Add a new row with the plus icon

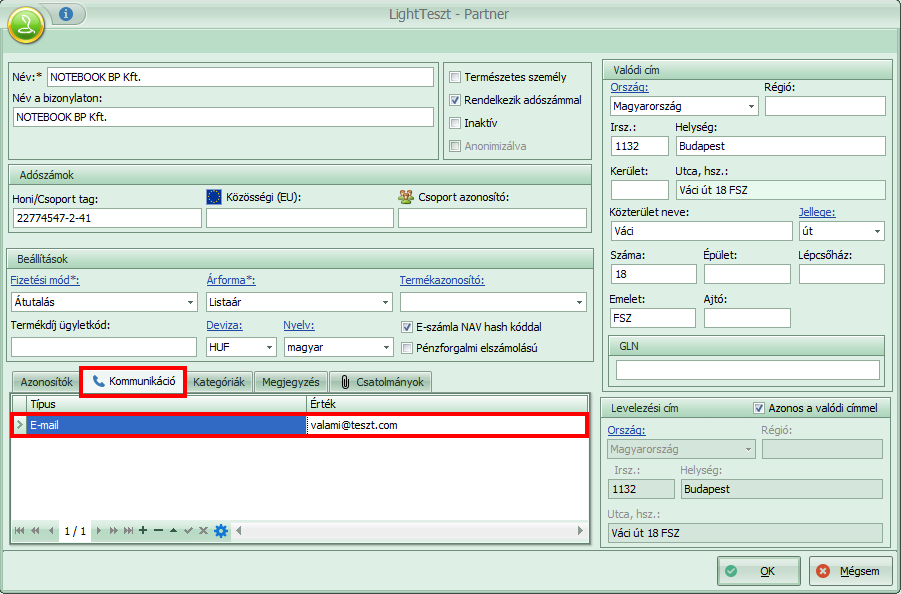pyautogui.click(x=143, y=530)
